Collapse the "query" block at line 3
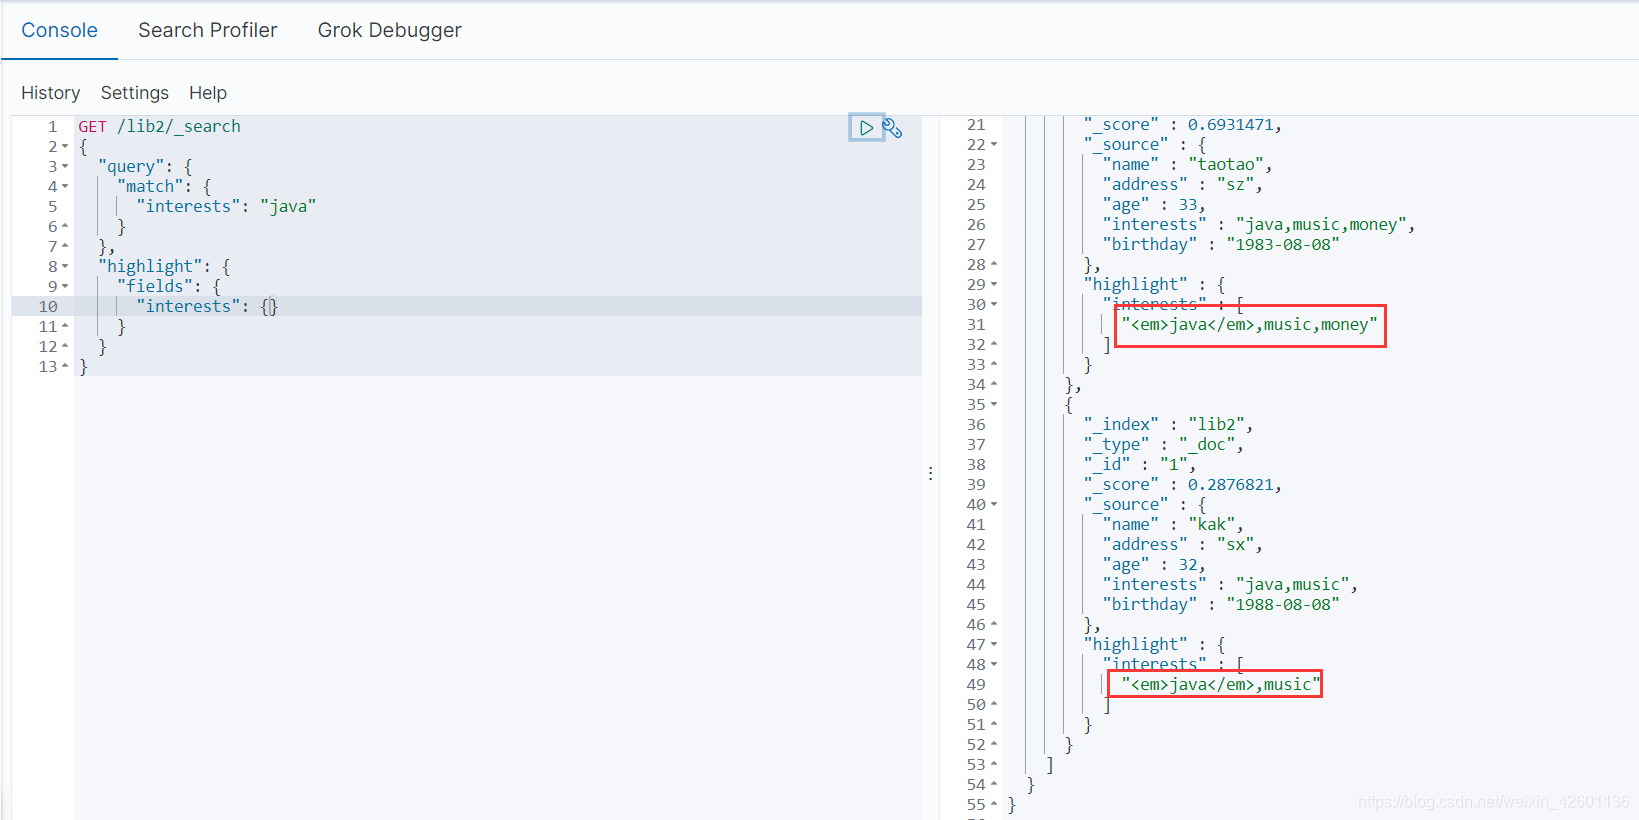 pyautogui.click(x=65, y=167)
